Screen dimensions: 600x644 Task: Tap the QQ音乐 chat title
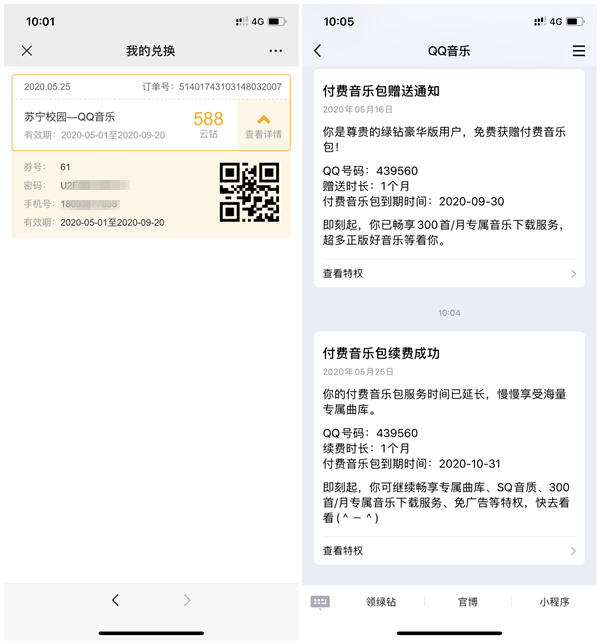point(449,51)
